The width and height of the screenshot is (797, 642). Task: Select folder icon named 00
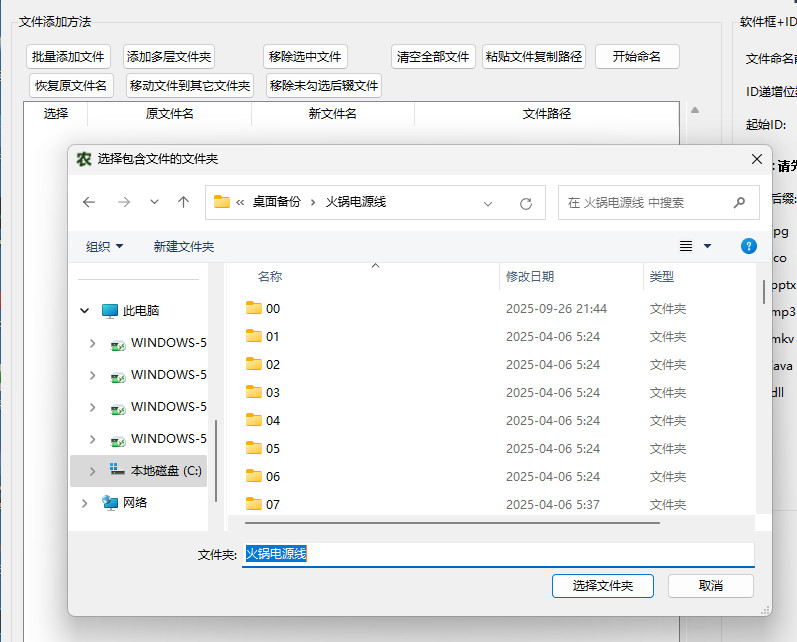coord(254,308)
